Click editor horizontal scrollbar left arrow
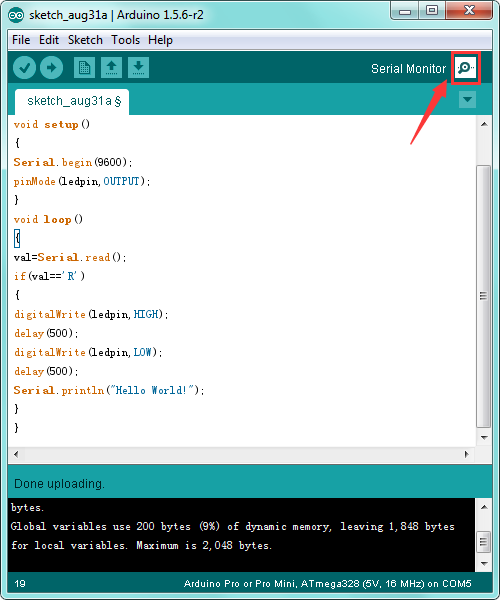 [x=16, y=454]
